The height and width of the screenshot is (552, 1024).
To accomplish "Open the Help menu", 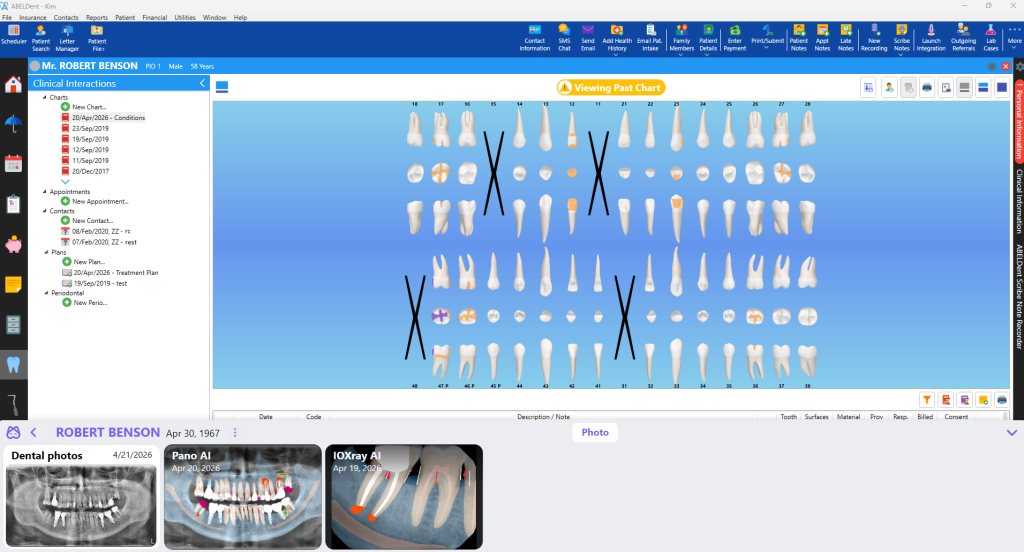I will 240,18.
